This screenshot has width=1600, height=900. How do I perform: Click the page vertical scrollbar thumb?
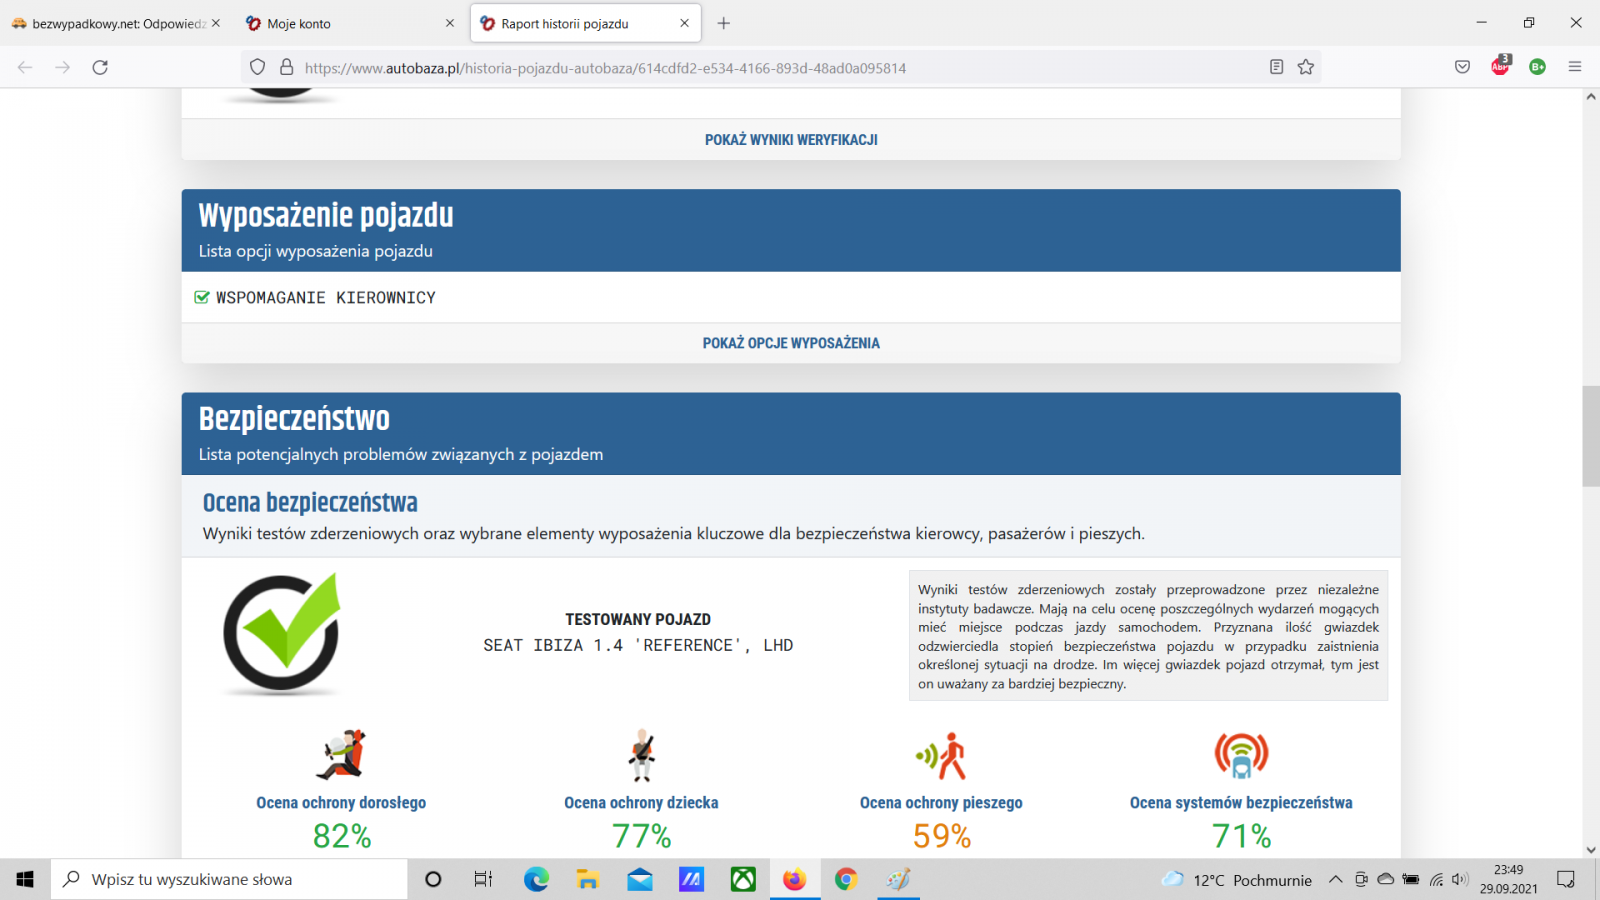1590,436
